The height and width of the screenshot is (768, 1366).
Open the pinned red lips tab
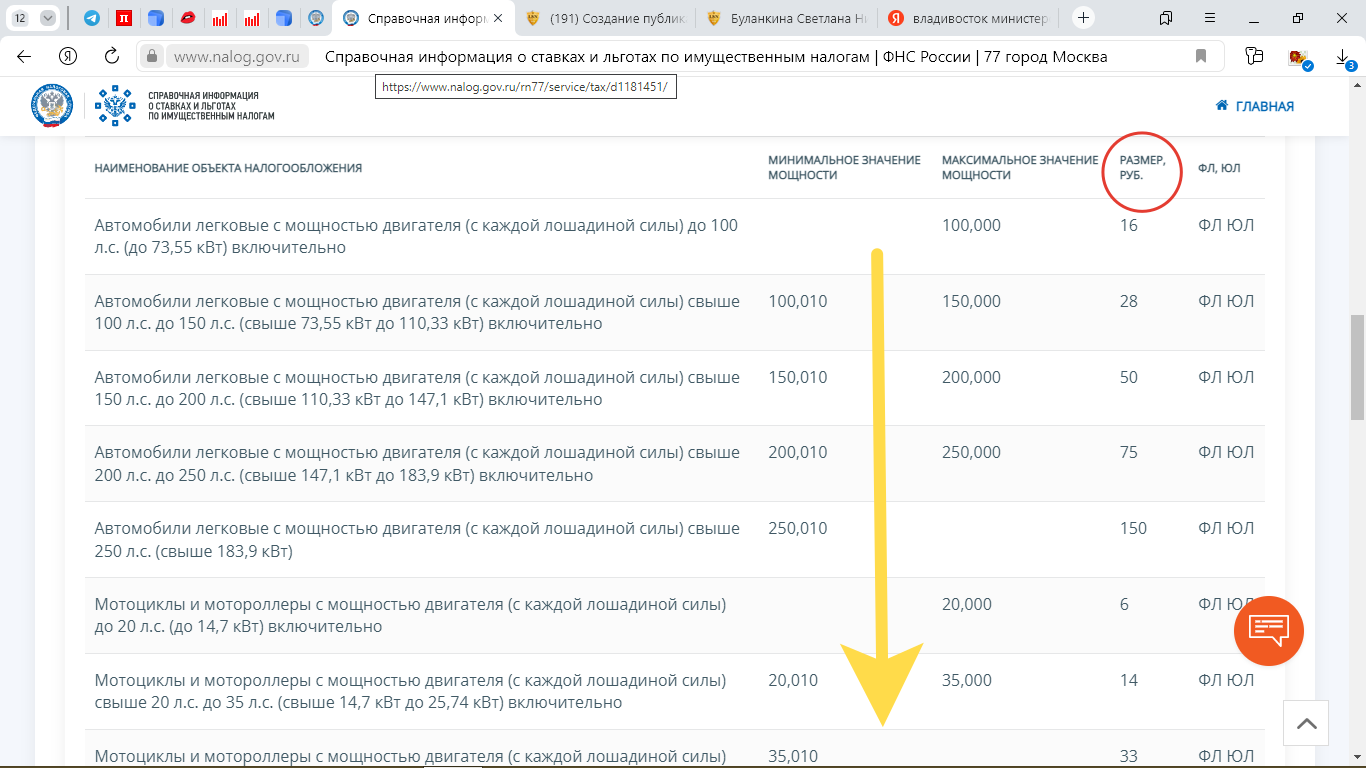[x=187, y=18]
